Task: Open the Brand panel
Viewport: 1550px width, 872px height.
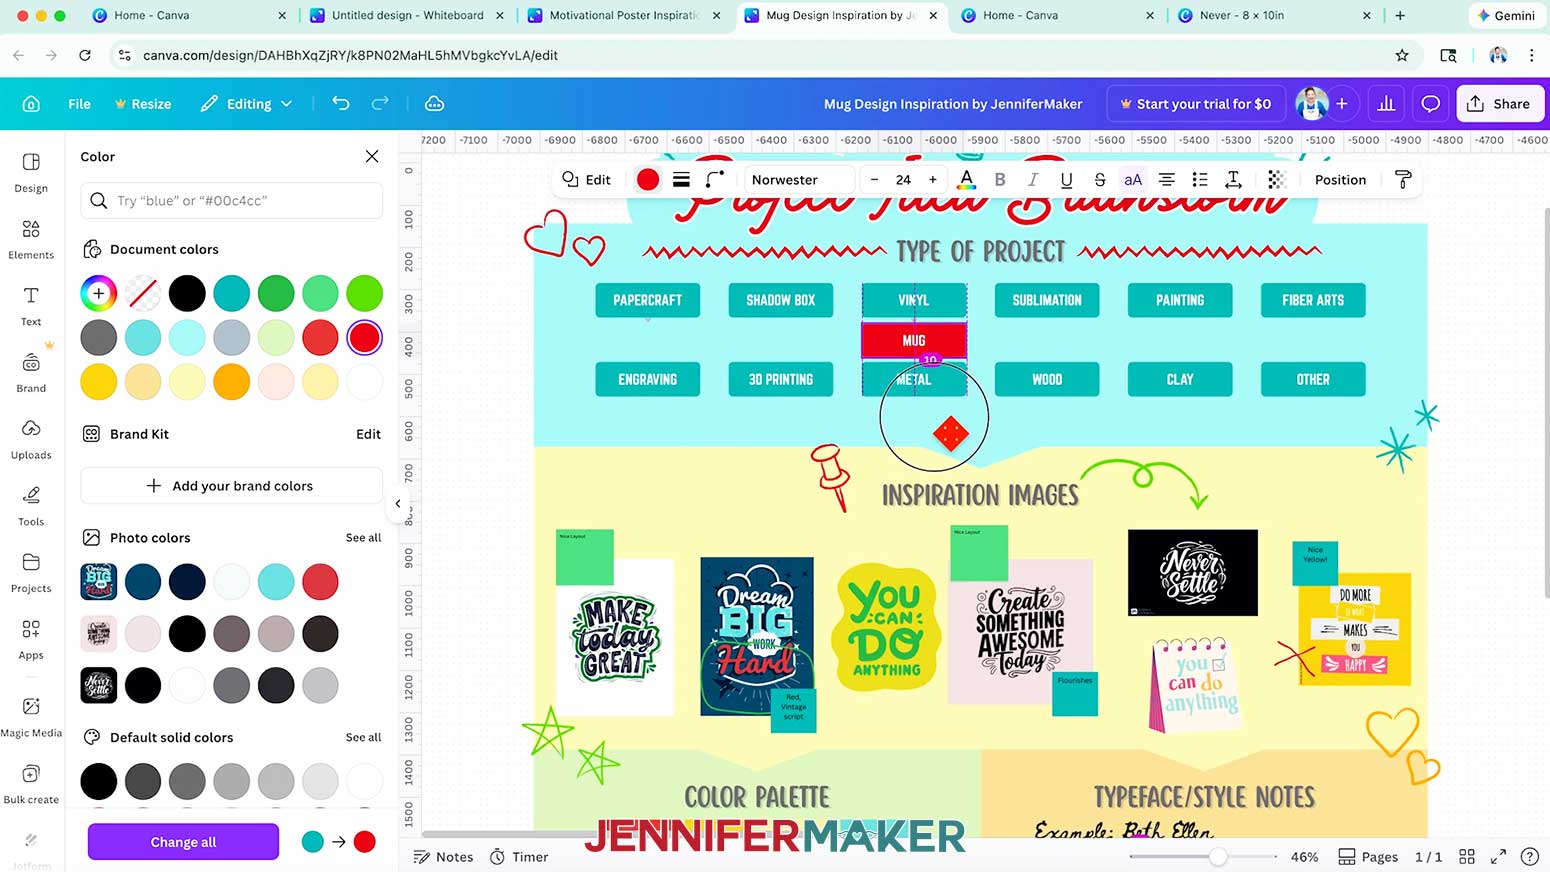Action: tap(31, 372)
